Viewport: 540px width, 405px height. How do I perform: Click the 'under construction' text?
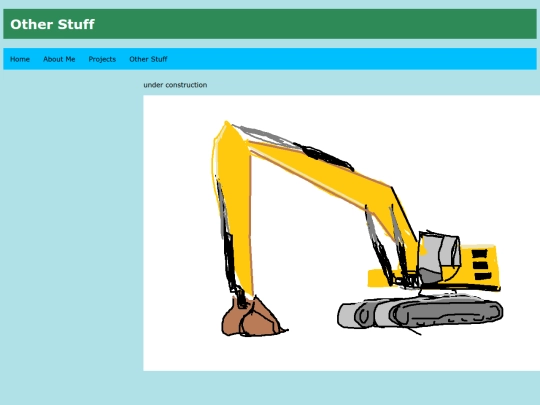pos(175,85)
